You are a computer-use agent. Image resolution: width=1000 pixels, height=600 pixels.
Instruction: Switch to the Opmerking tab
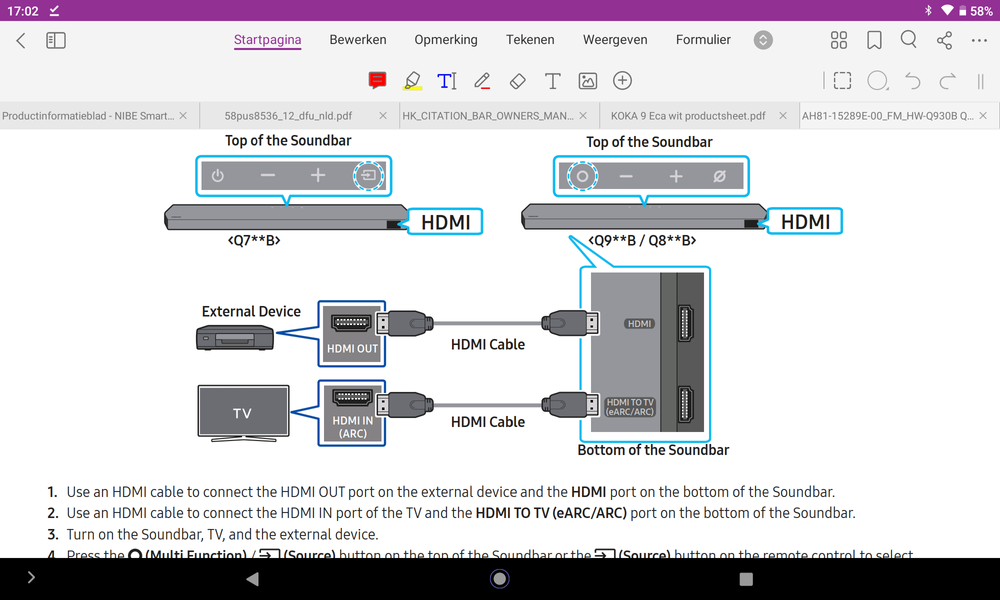446,40
